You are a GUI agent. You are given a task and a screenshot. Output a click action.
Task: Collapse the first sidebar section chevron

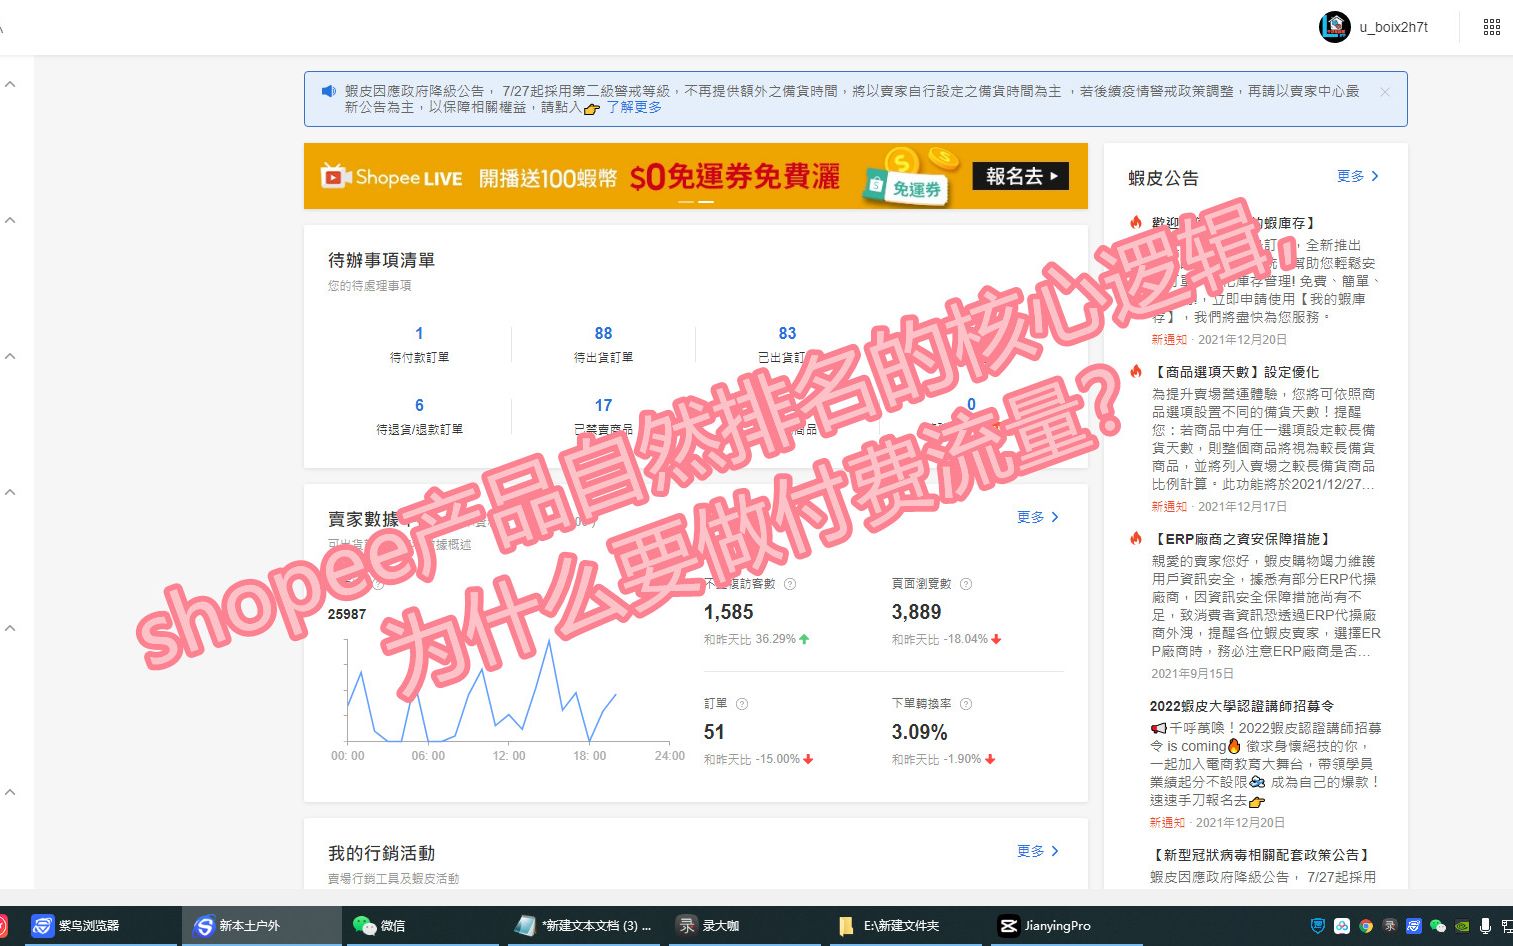click(x=10, y=84)
